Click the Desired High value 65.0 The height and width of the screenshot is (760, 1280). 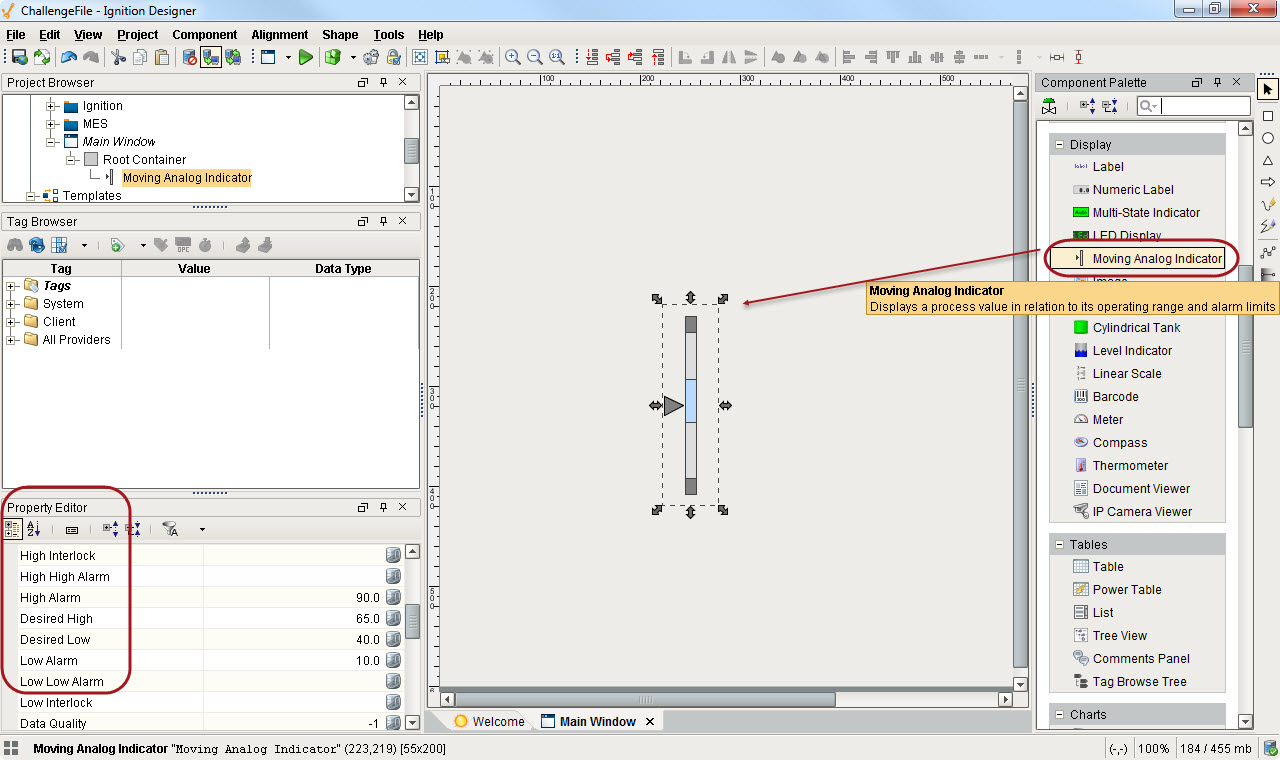(368, 619)
